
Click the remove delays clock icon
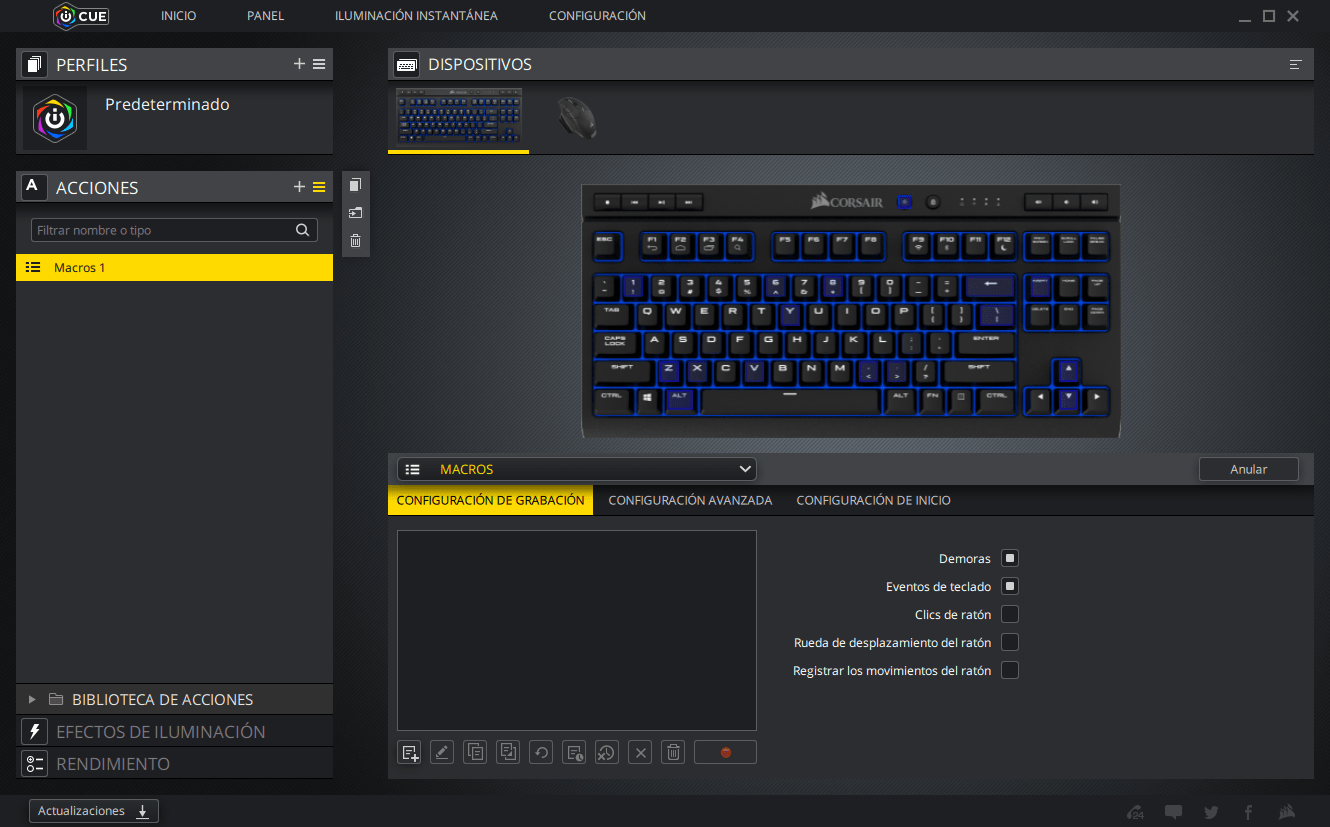coord(607,753)
